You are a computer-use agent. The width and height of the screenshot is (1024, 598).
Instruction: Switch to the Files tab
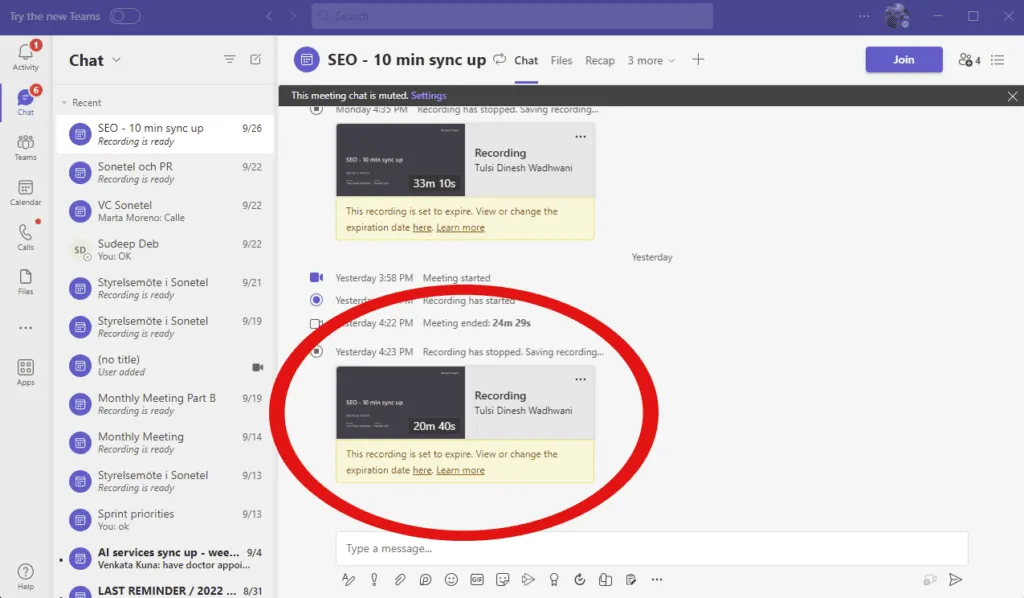[x=561, y=60]
